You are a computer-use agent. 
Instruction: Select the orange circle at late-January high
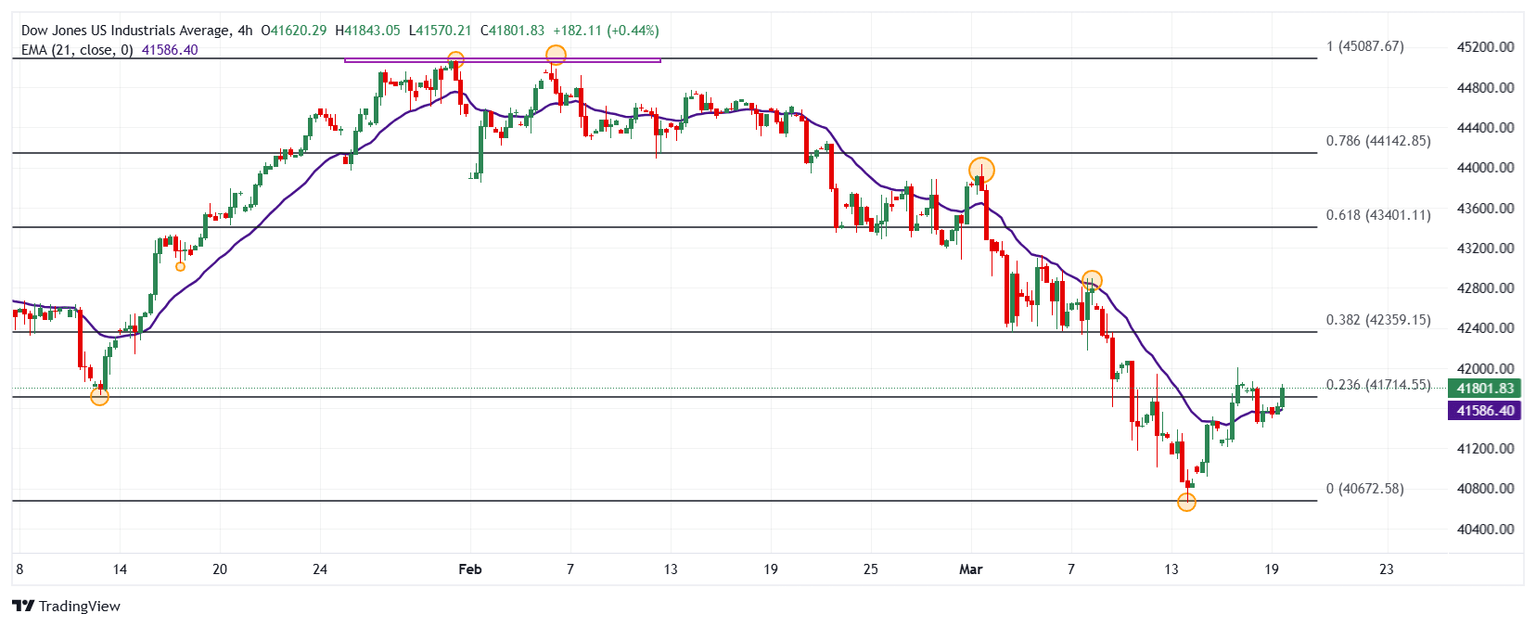point(455,60)
